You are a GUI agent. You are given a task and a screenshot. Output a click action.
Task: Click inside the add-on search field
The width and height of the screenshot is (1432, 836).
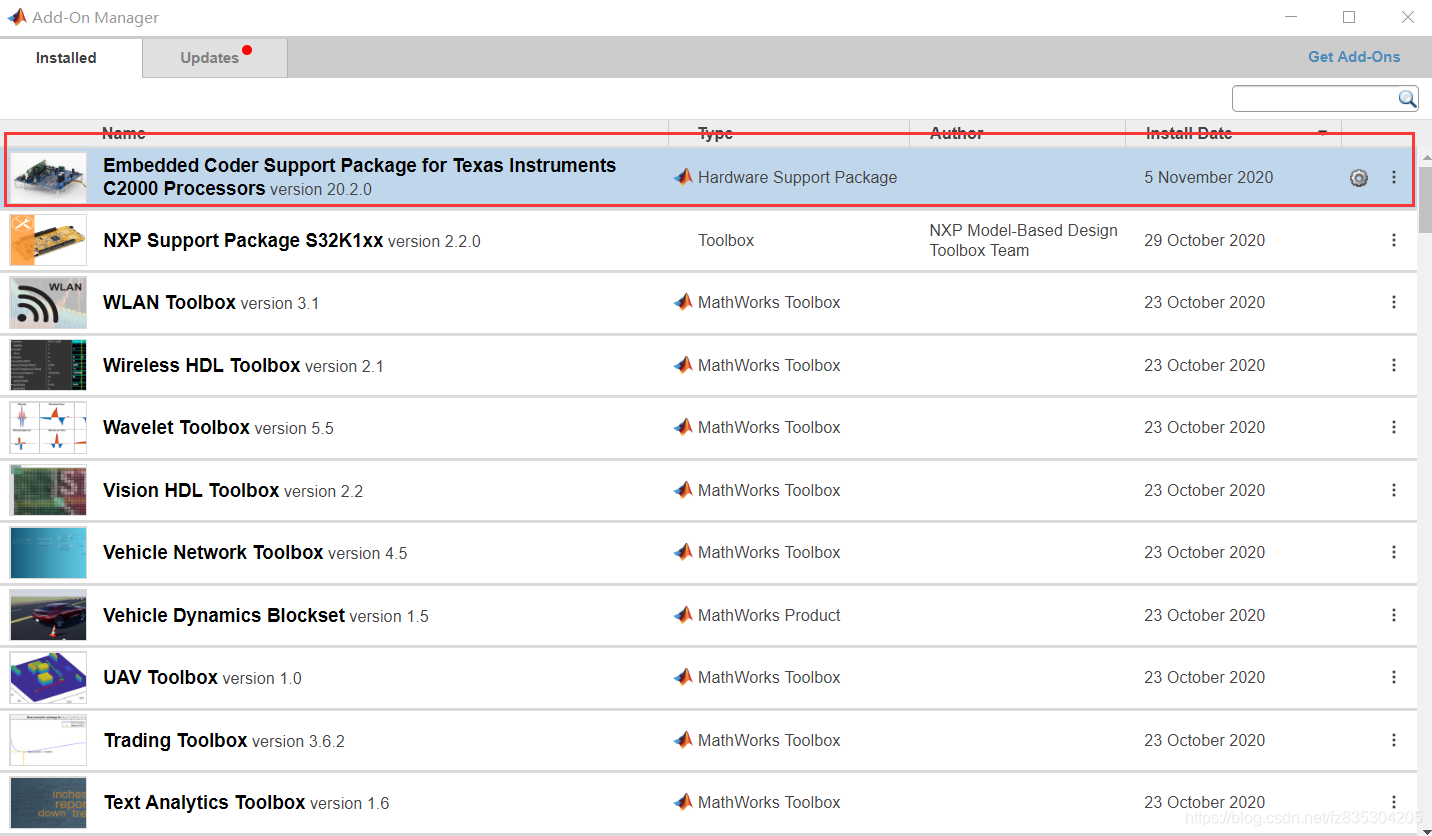click(x=1314, y=98)
